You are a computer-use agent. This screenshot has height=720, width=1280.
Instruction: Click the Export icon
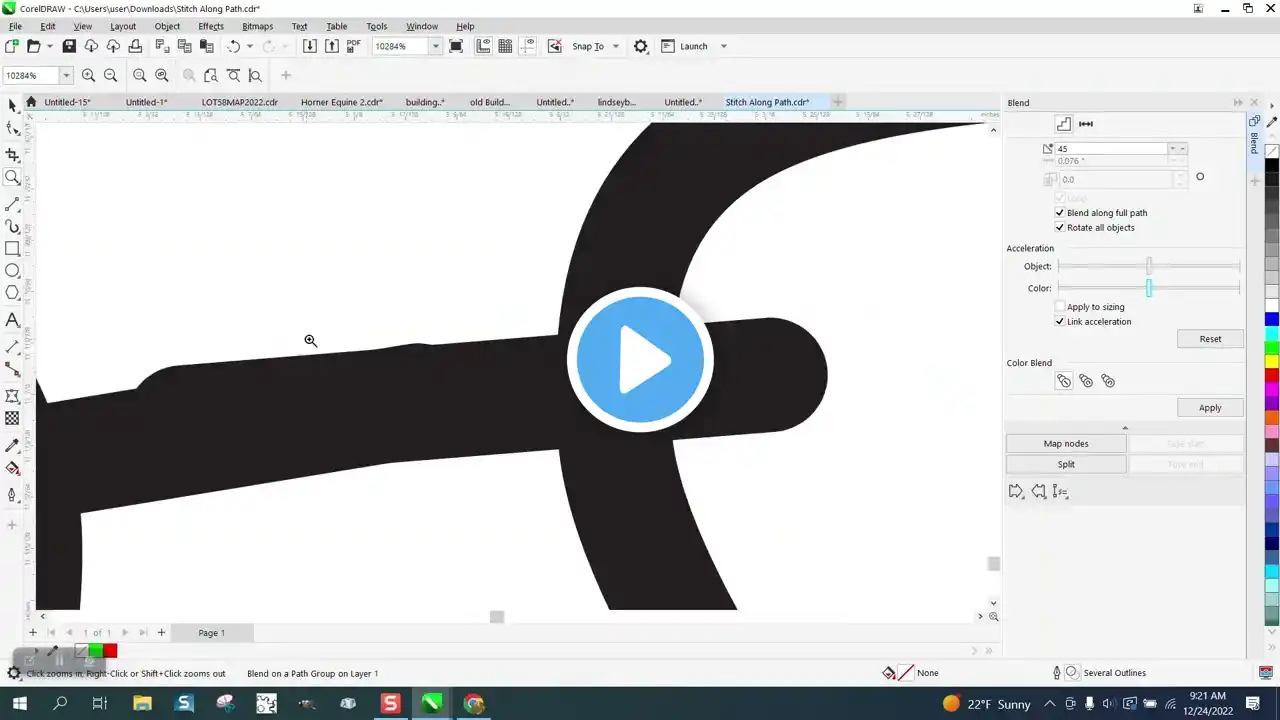[x=332, y=46]
